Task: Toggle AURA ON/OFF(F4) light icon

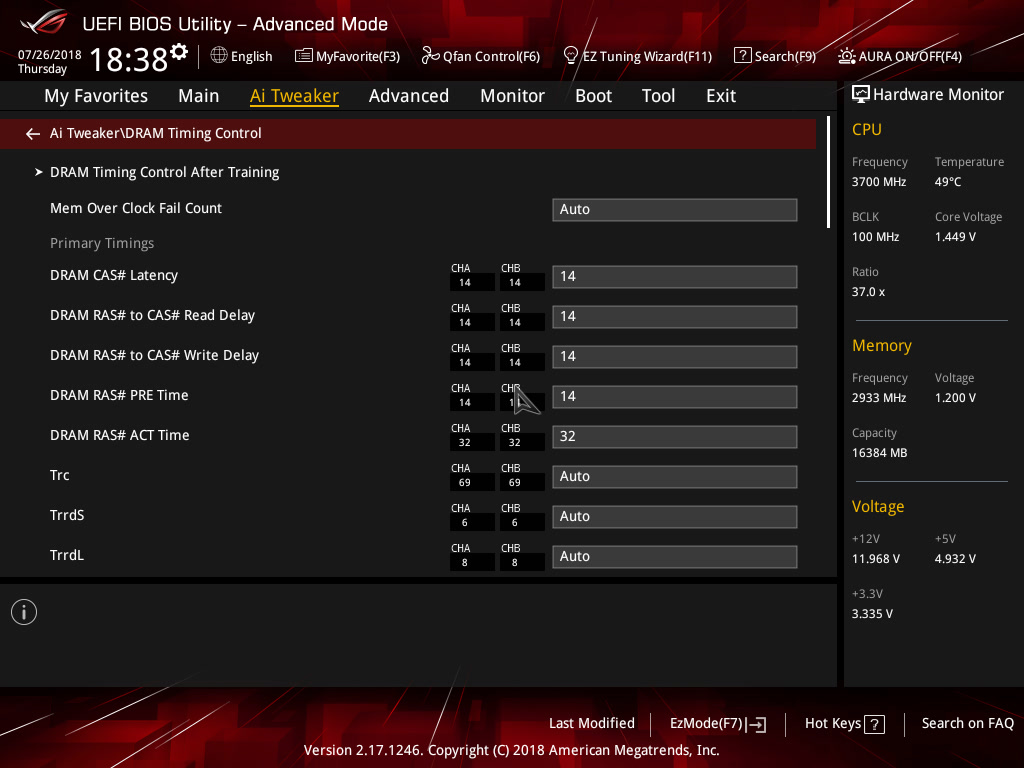Action: click(x=846, y=56)
